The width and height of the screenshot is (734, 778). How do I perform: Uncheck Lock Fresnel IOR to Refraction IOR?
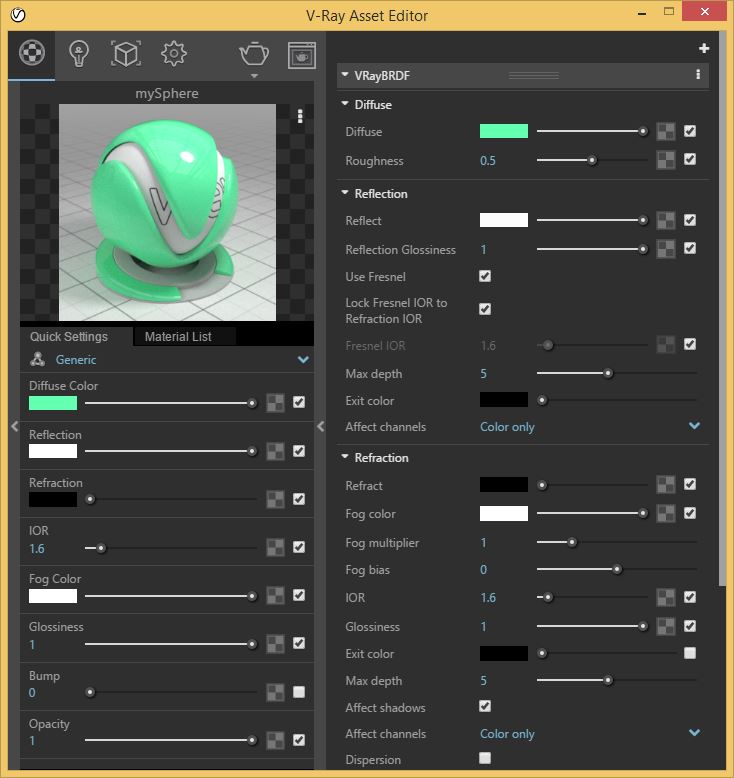pyautogui.click(x=485, y=309)
